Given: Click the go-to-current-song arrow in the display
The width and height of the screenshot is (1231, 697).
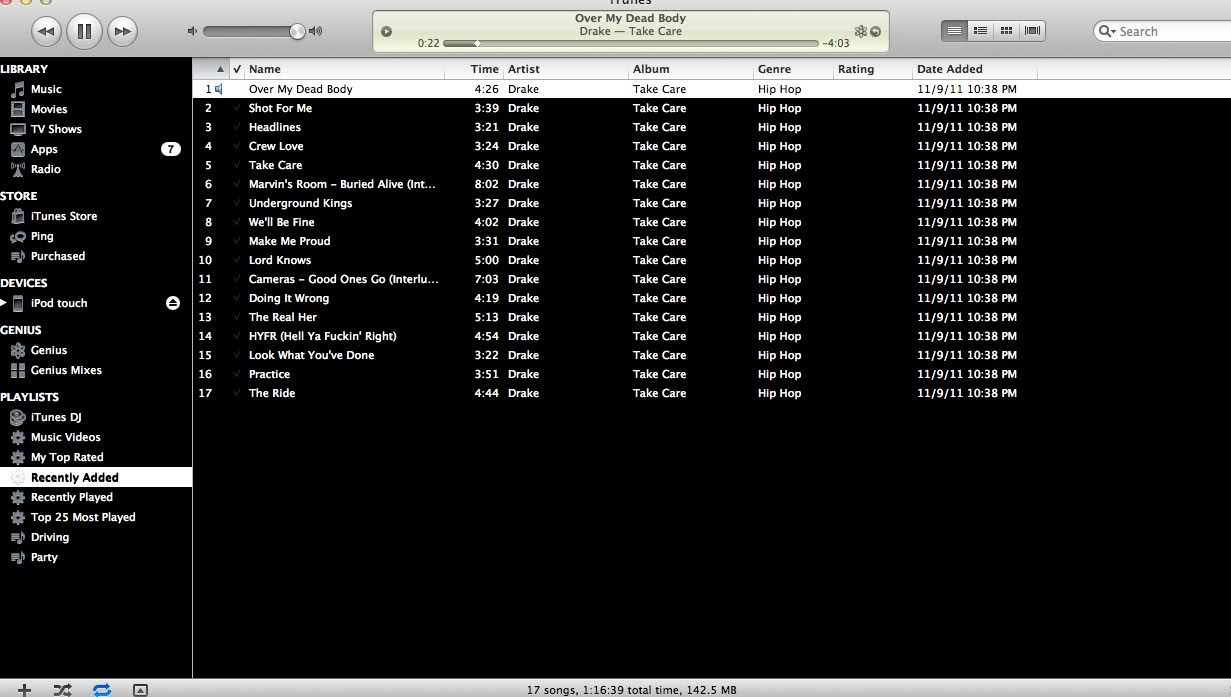Looking at the screenshot, I should pyautogui.click(x=876, y=31).
